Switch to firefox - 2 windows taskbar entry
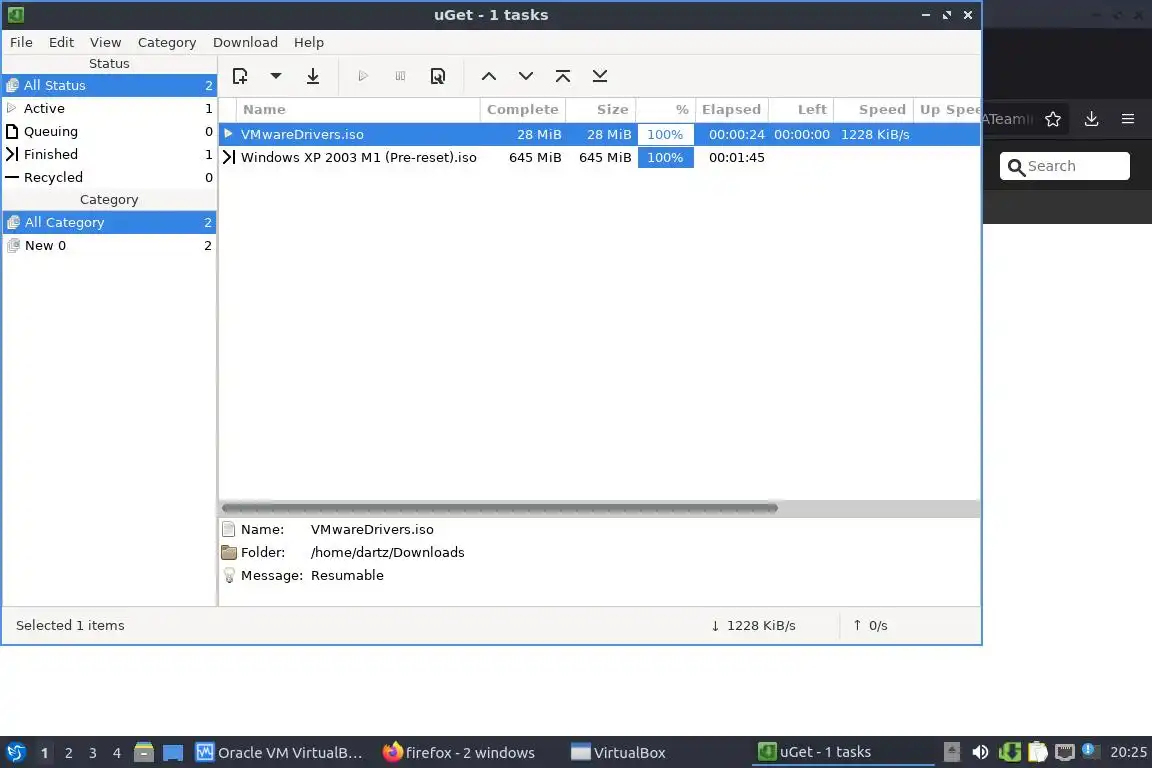1152x768 pixels. (459, 753)
